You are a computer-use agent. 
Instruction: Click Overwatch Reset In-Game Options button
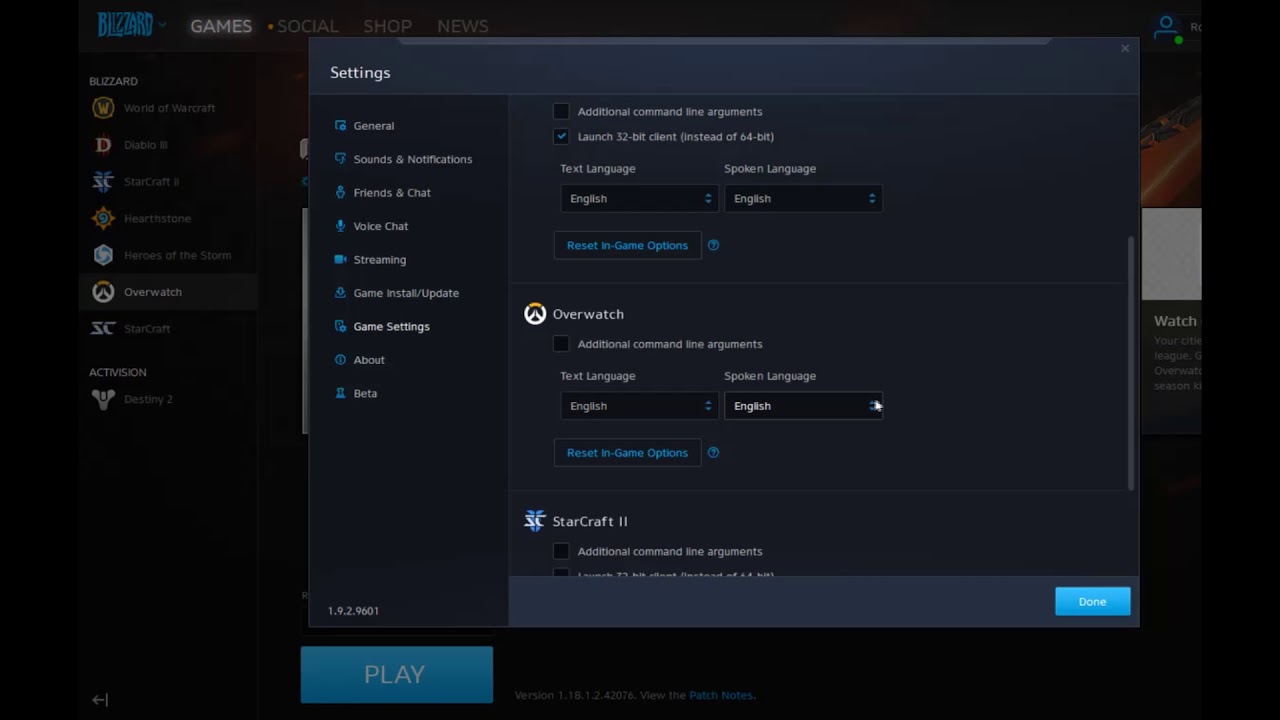[627, 453]
